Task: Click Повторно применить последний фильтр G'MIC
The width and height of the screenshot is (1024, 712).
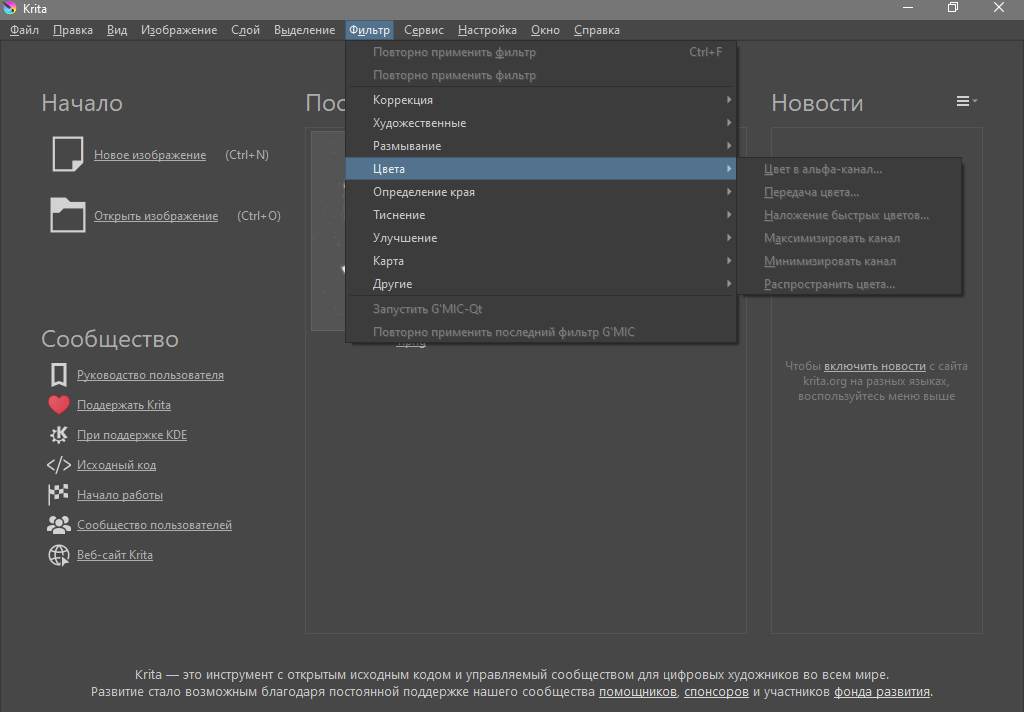Action: (541, 332)
